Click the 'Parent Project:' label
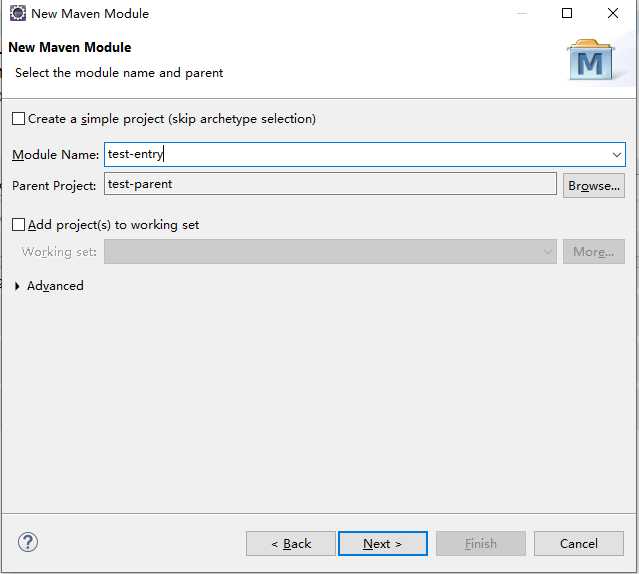The width and height of the screenshot is (639, 574). [54, 186]
